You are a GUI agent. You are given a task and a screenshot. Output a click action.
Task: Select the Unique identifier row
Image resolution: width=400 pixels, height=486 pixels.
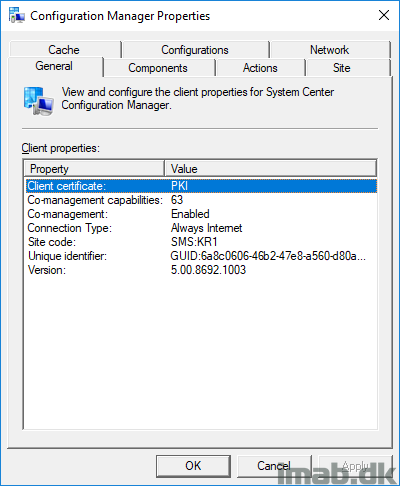tap(201, 256)
